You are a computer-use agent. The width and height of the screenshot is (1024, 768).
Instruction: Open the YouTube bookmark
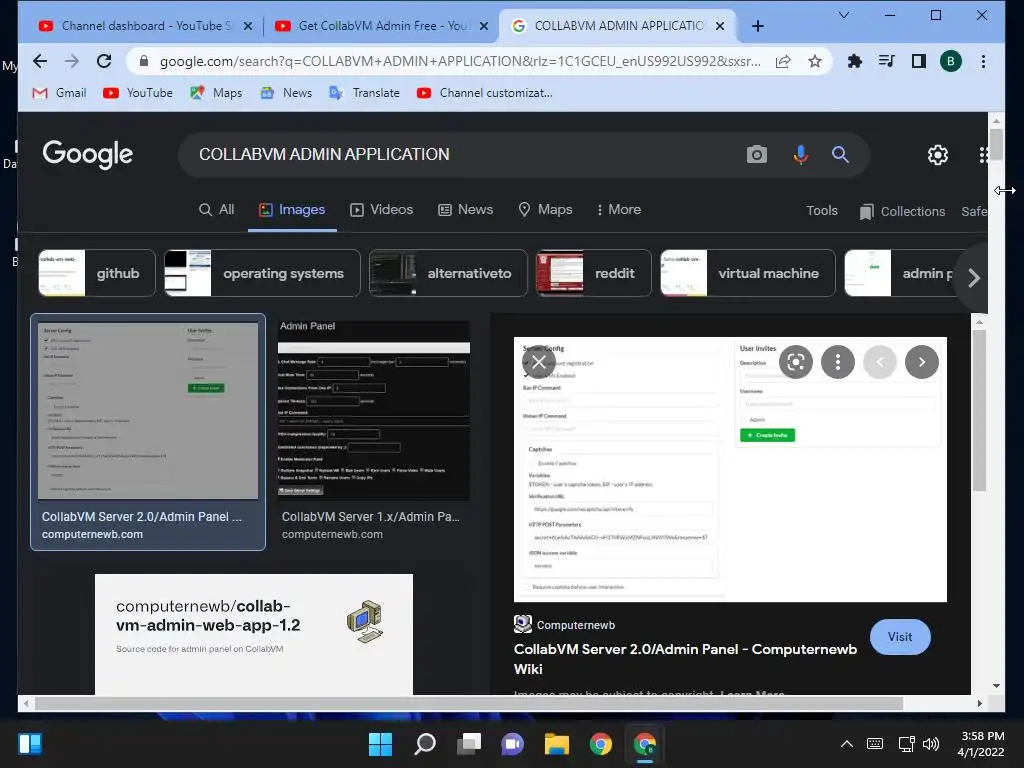pyautogui.click(x=138, y=93)
